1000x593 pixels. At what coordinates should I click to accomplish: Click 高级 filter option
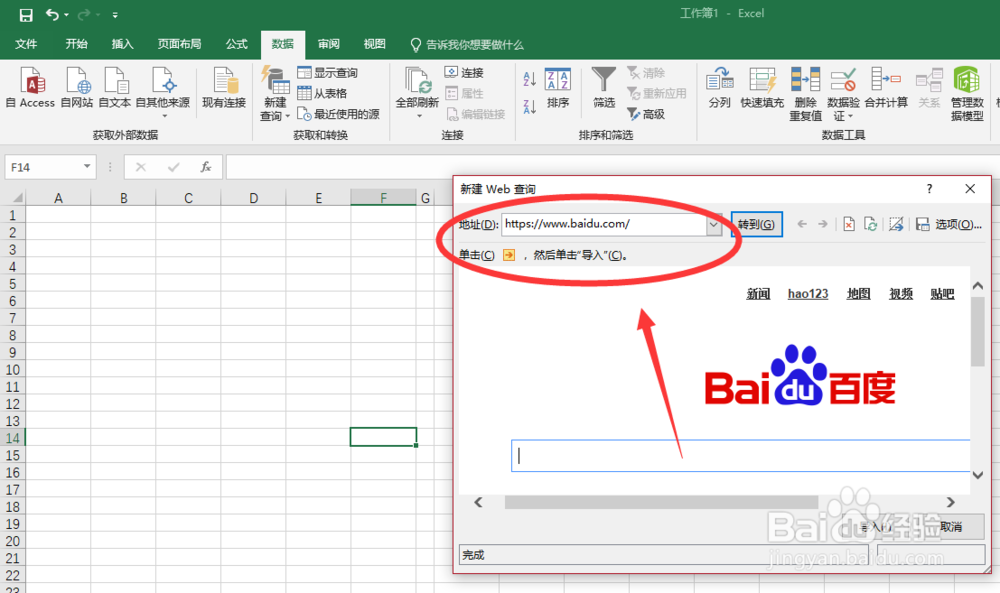[x=647, y=114]
